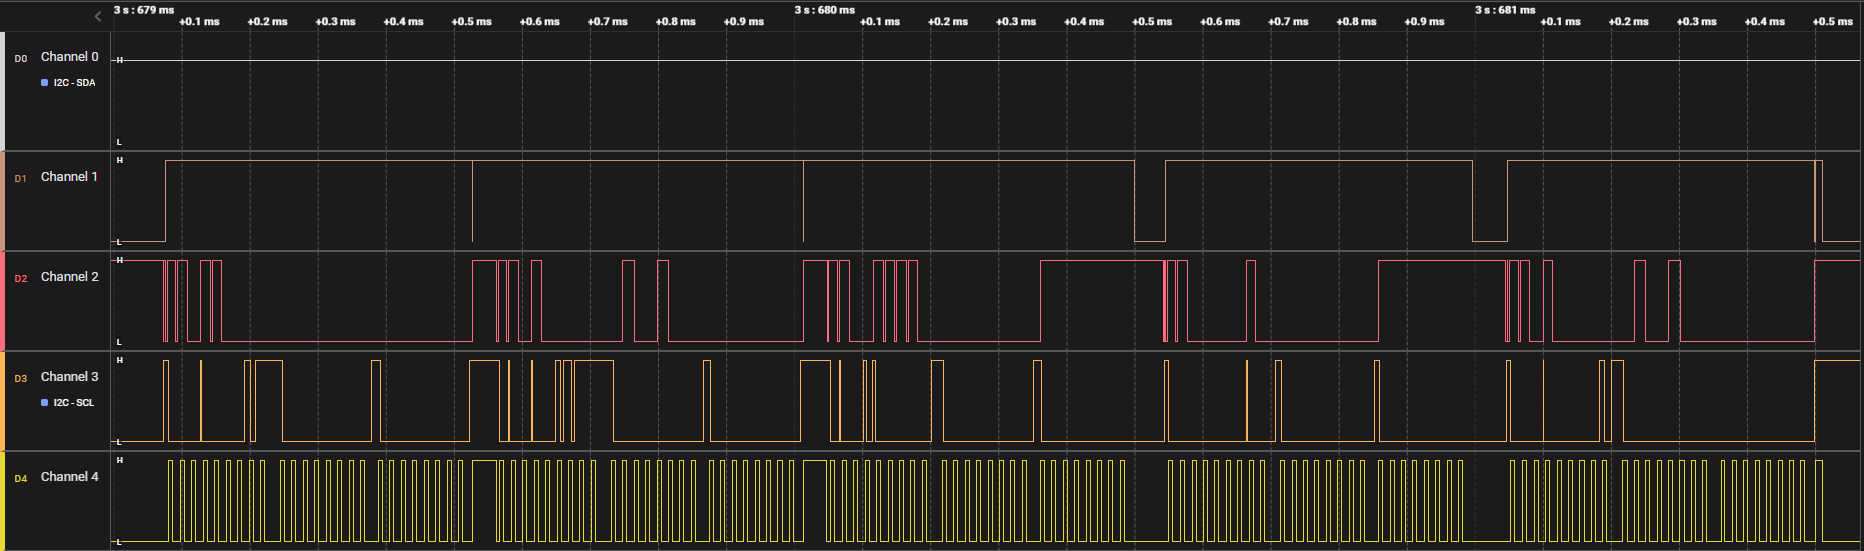The height and width of the screenshot is (551, 1864).
Task: Select the Channel 2 label
Action: (69, 277)
